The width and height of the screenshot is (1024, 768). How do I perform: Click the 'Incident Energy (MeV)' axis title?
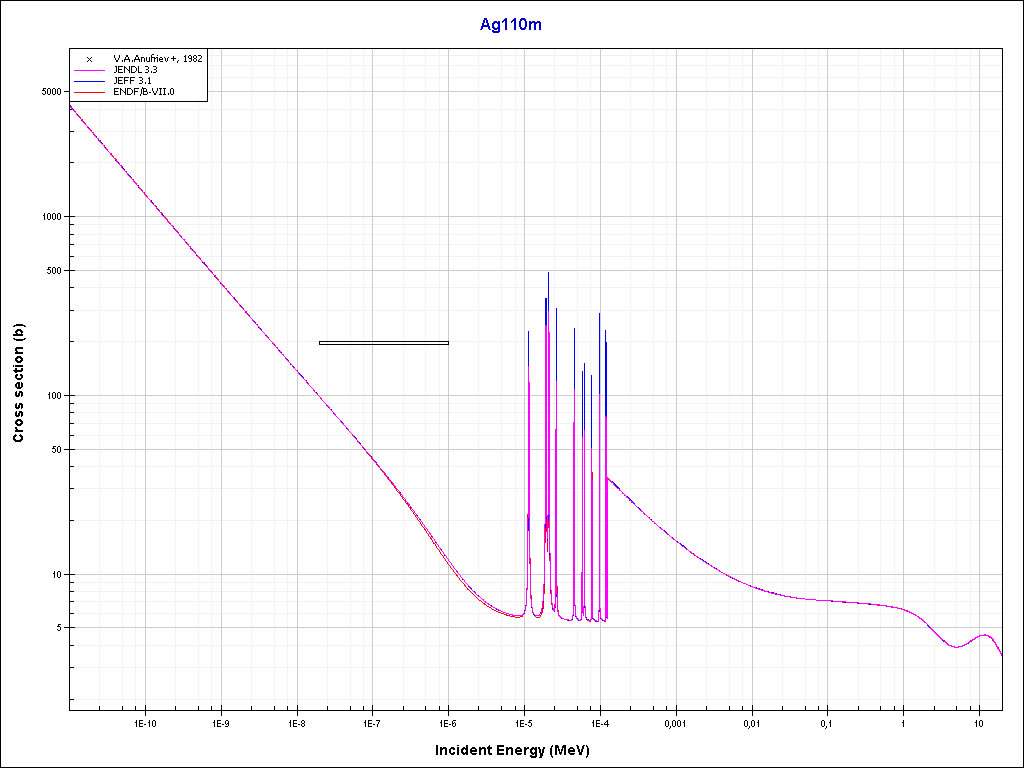[x=519, y=750]
